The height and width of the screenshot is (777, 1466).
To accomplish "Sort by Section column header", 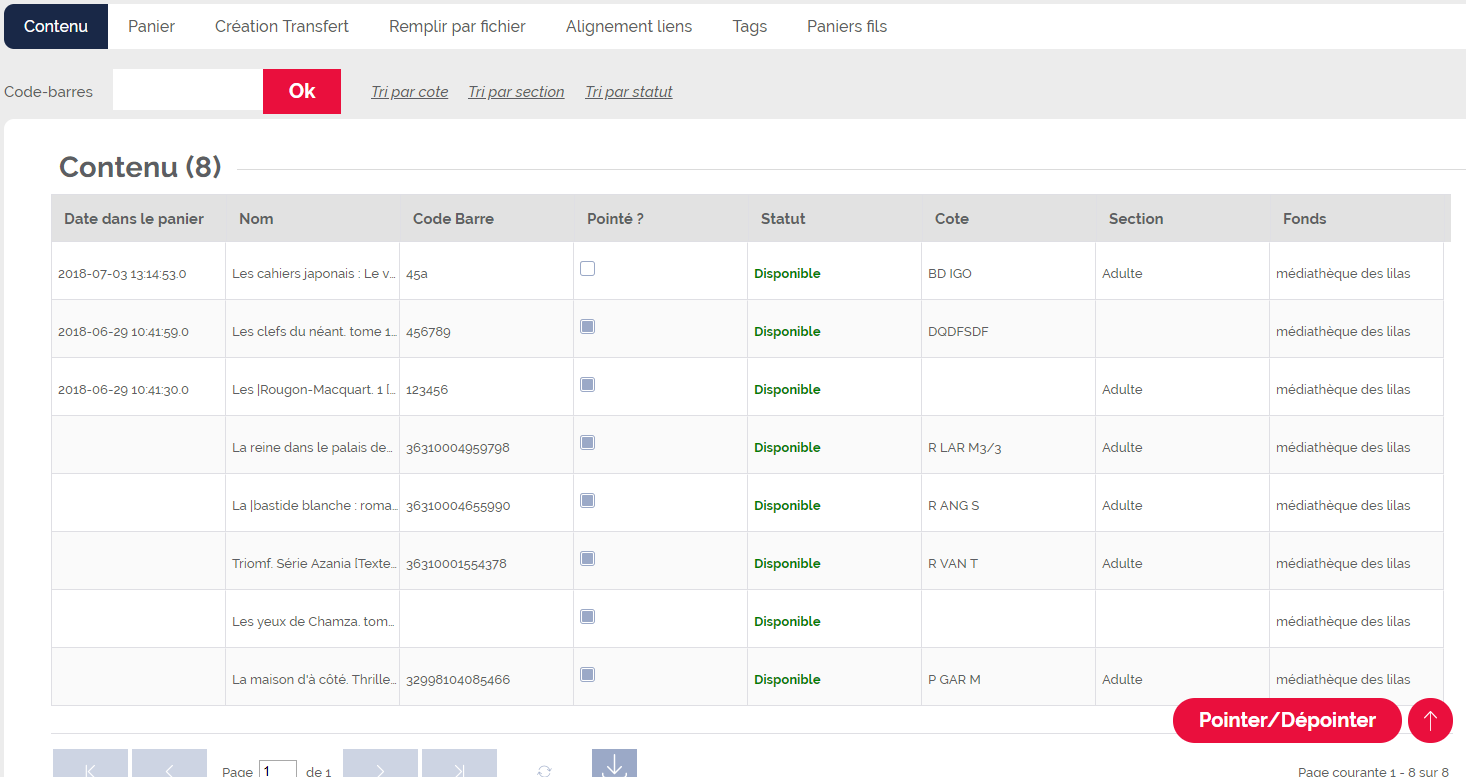I will (x=1182, y=218).
